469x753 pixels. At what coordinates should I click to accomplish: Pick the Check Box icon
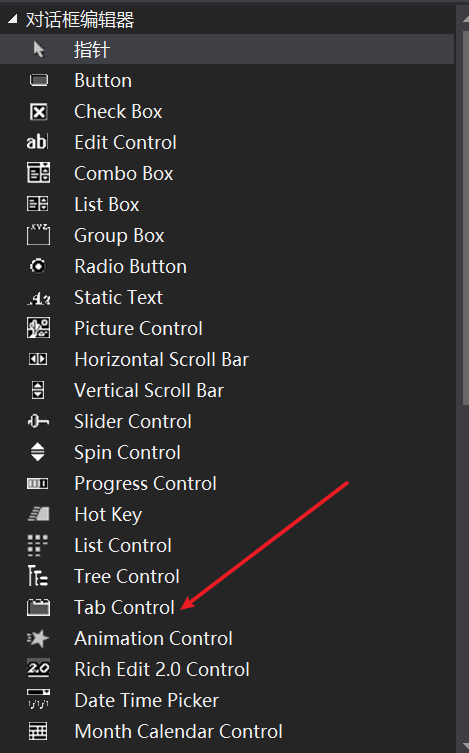39,111
